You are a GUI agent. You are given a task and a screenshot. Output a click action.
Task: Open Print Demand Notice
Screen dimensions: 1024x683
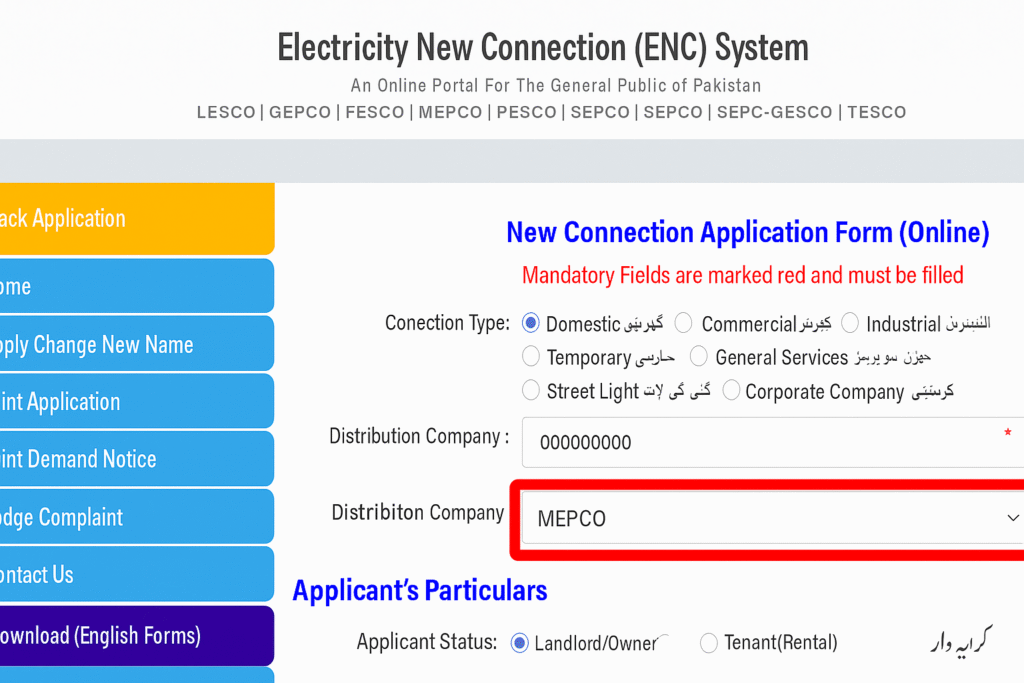click(x=137, y=458)
